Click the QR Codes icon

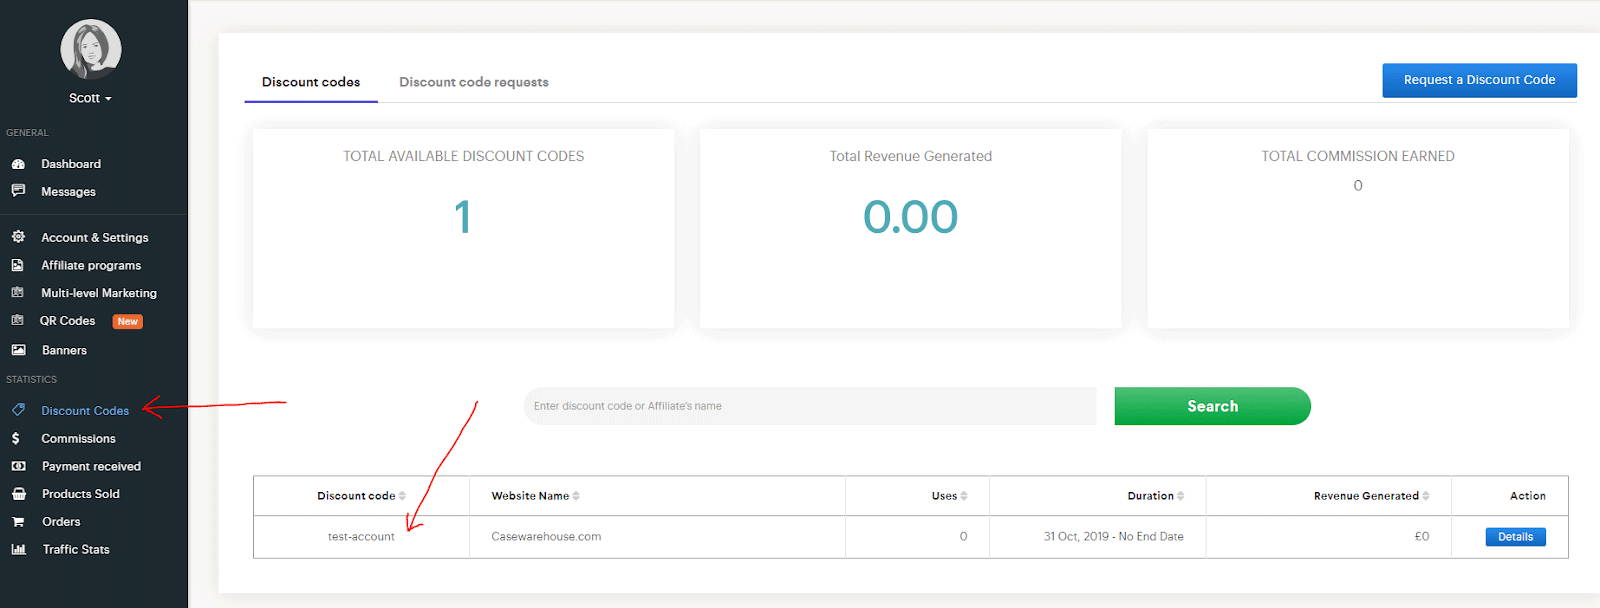coord(18,321)
